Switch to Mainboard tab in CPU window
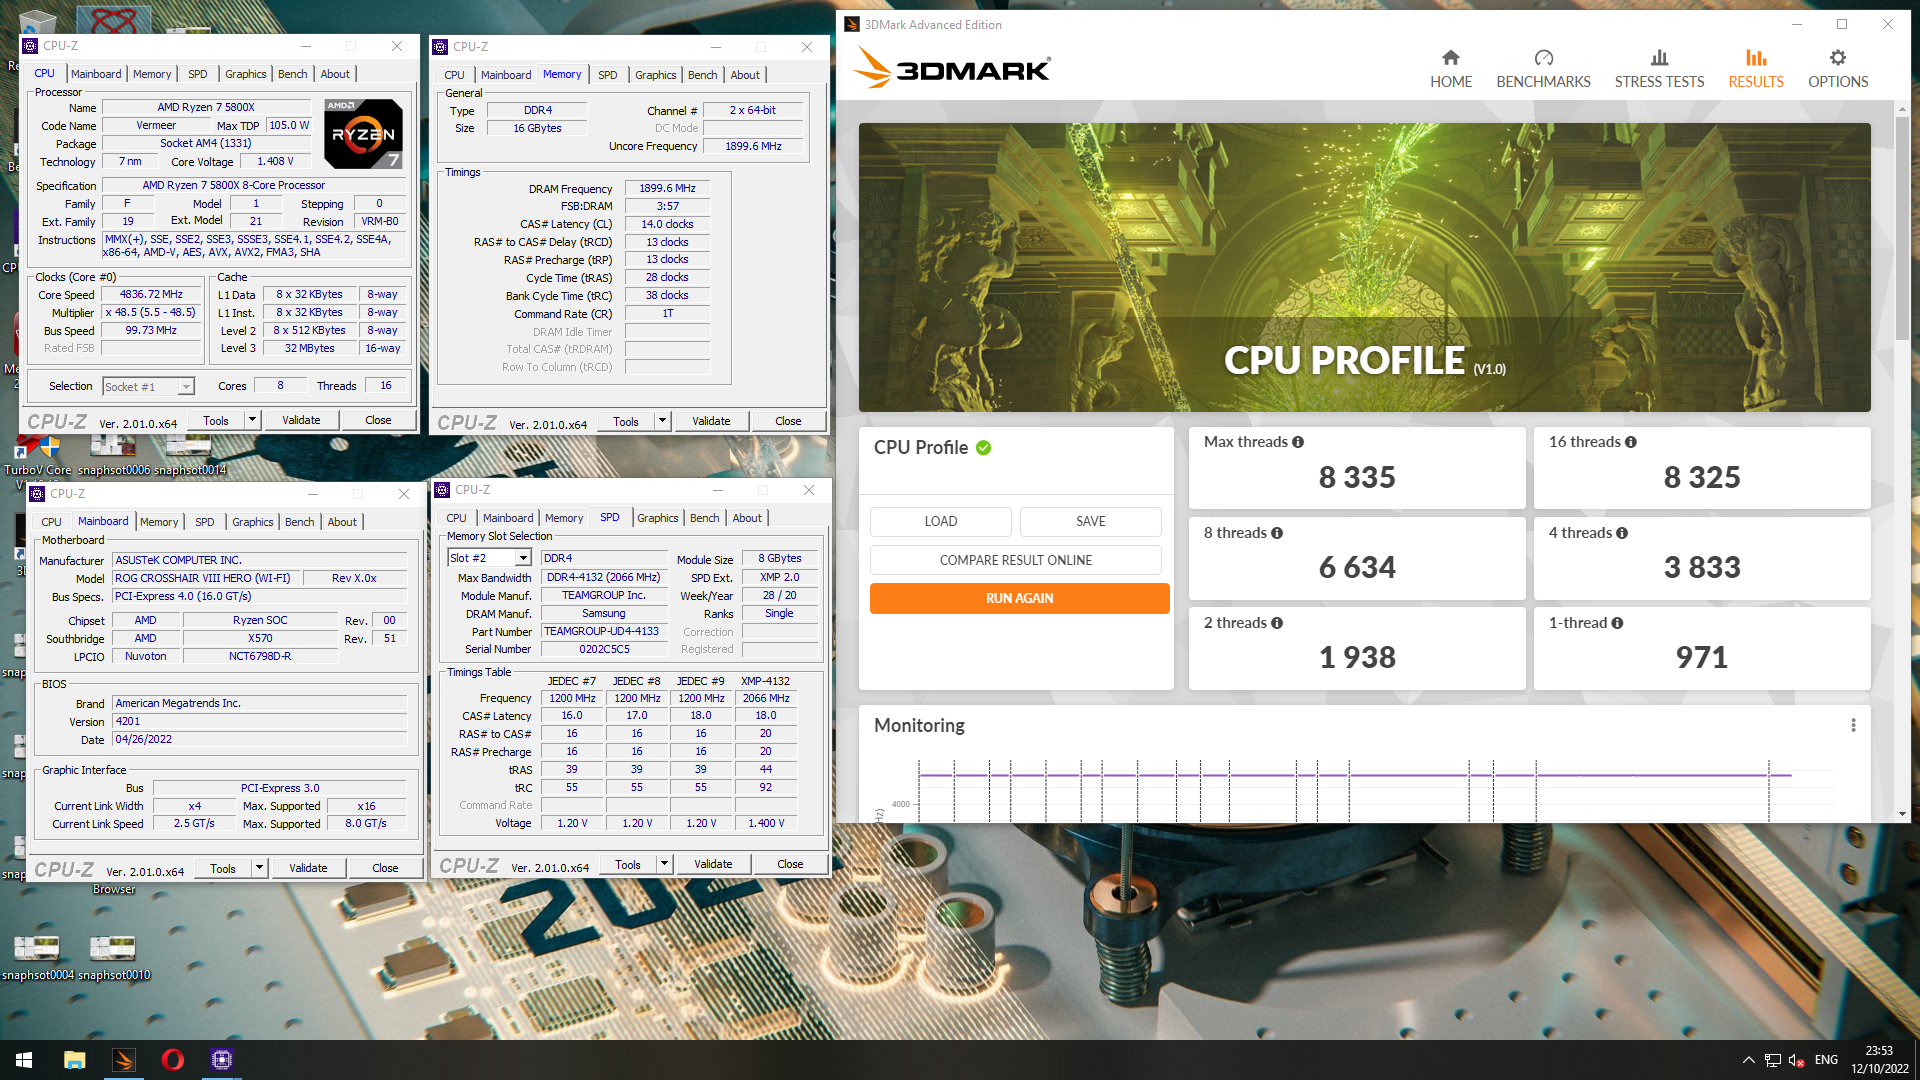1920x1080 pixels. [96, 74]
